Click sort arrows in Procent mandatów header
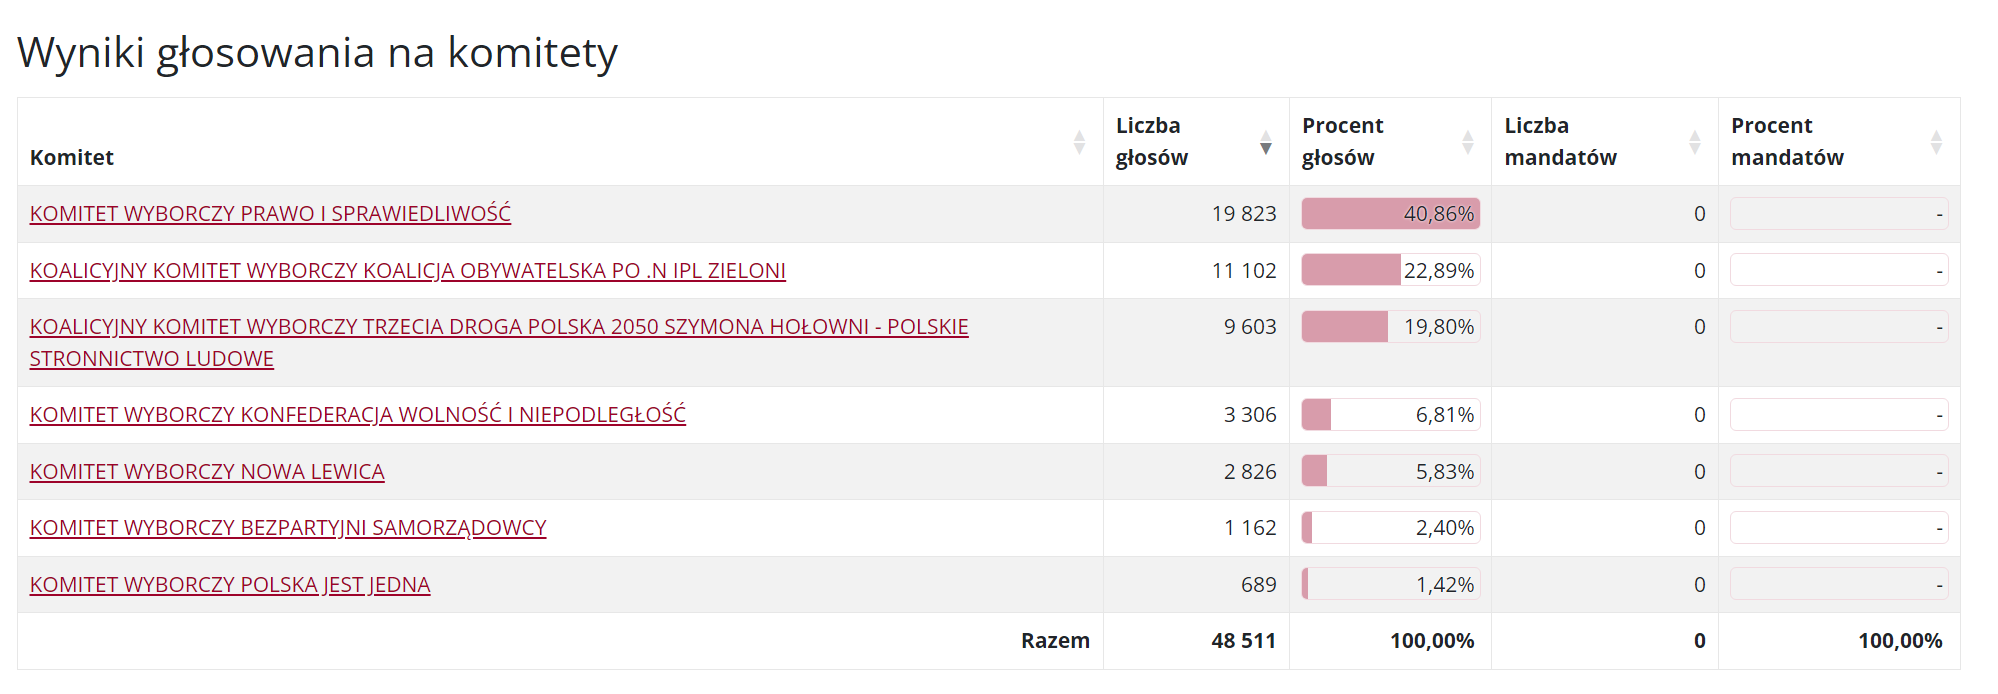The height and width of the screenshot is (694, 1998). tap(1936, 142)
